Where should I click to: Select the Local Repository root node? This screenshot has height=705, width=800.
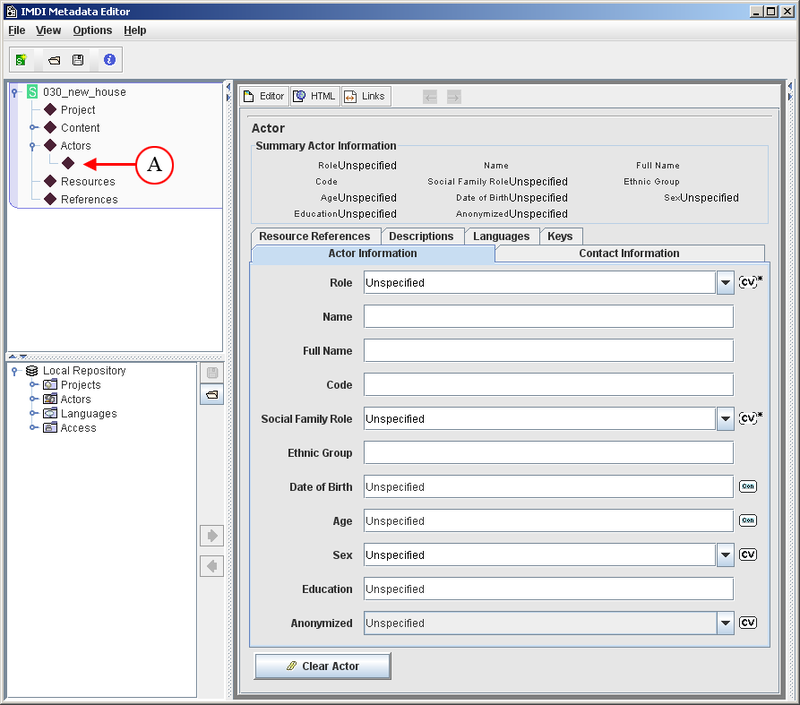click(x=76, y=370)
